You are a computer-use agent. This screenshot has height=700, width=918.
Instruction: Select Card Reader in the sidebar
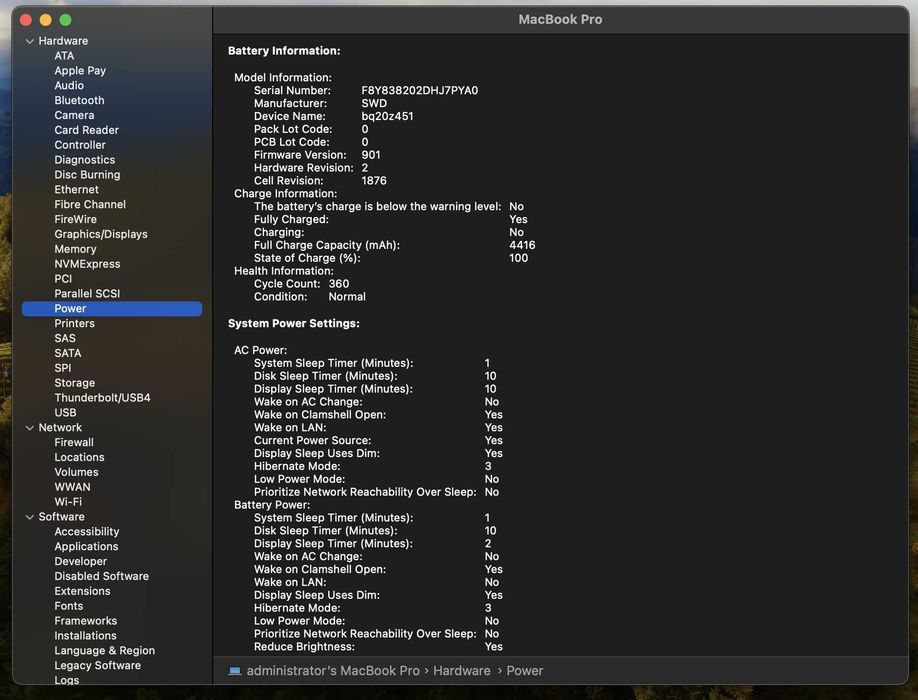87,130
